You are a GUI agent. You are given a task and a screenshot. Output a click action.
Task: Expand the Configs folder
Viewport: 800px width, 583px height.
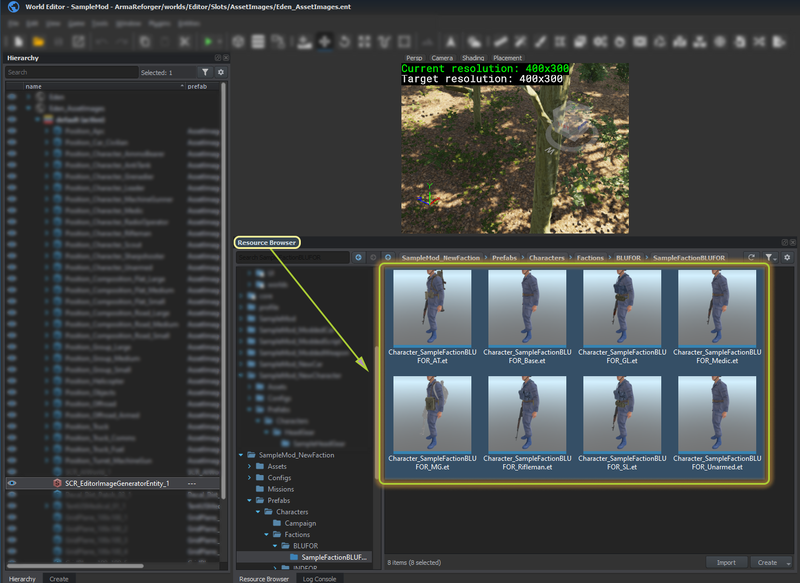click(249, 478)
